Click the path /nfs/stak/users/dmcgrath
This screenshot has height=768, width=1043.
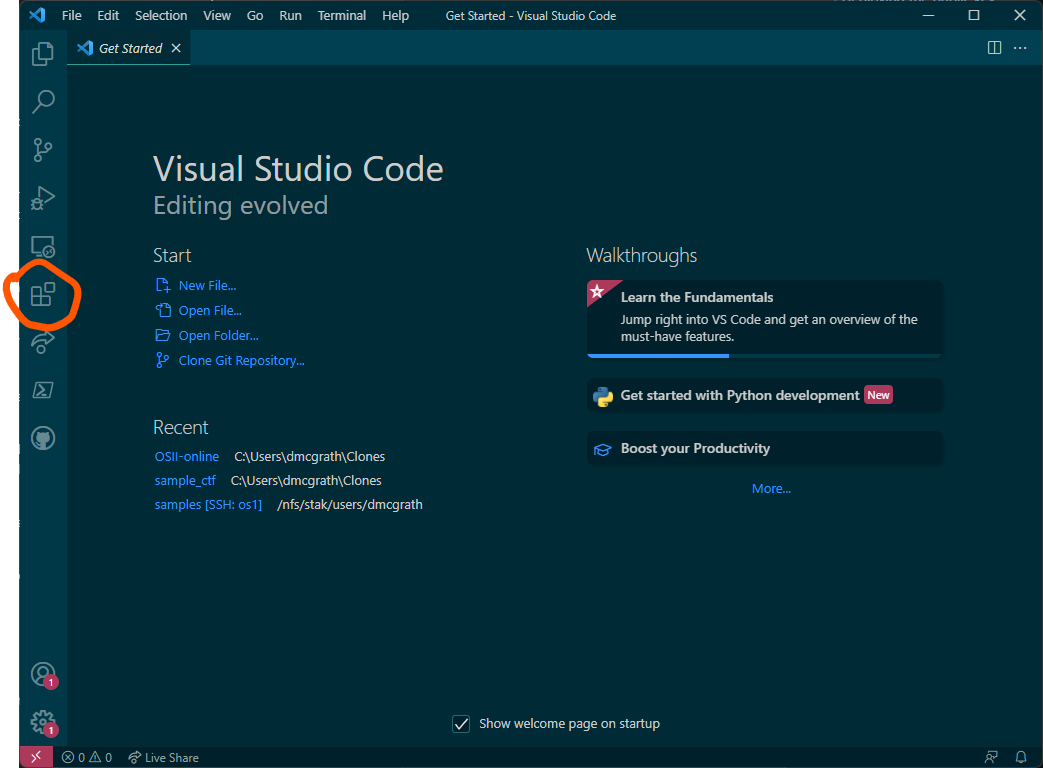click(350, 504)
